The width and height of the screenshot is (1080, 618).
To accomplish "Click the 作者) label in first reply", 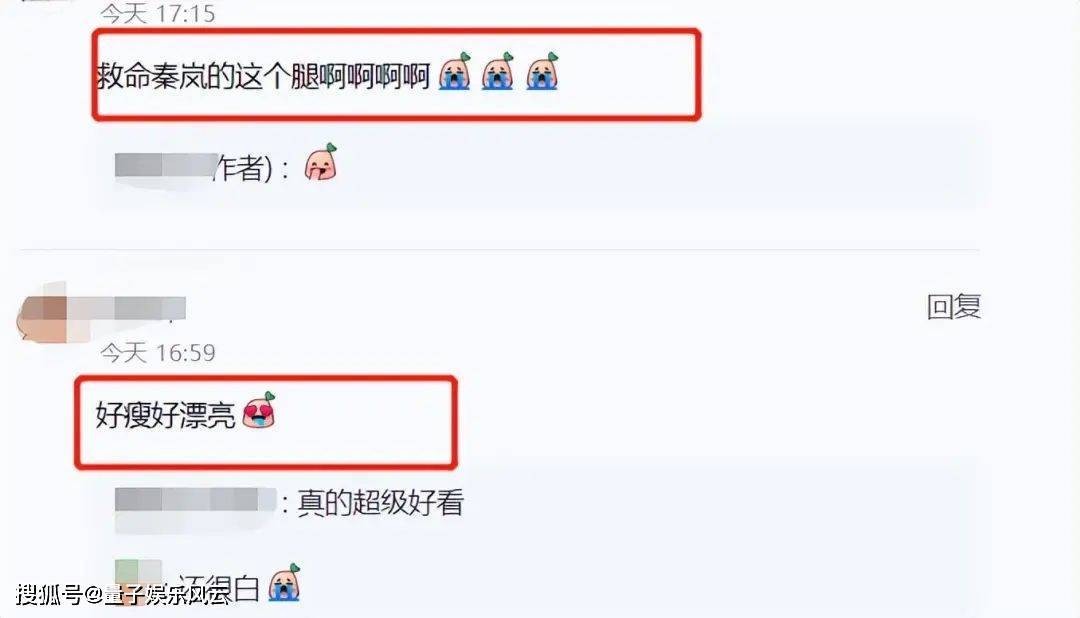I will click(x=242, y=167).
